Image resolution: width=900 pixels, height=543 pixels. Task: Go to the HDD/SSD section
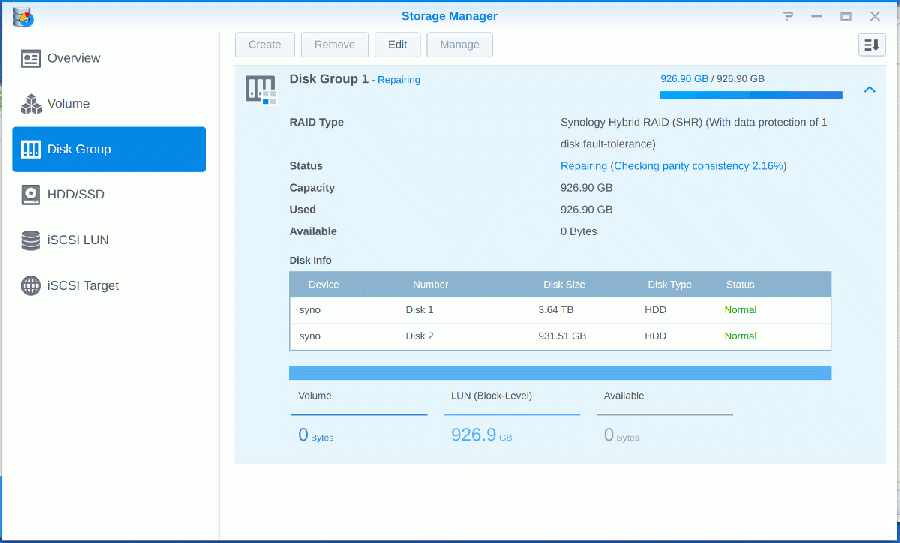[x=108, y=194]
